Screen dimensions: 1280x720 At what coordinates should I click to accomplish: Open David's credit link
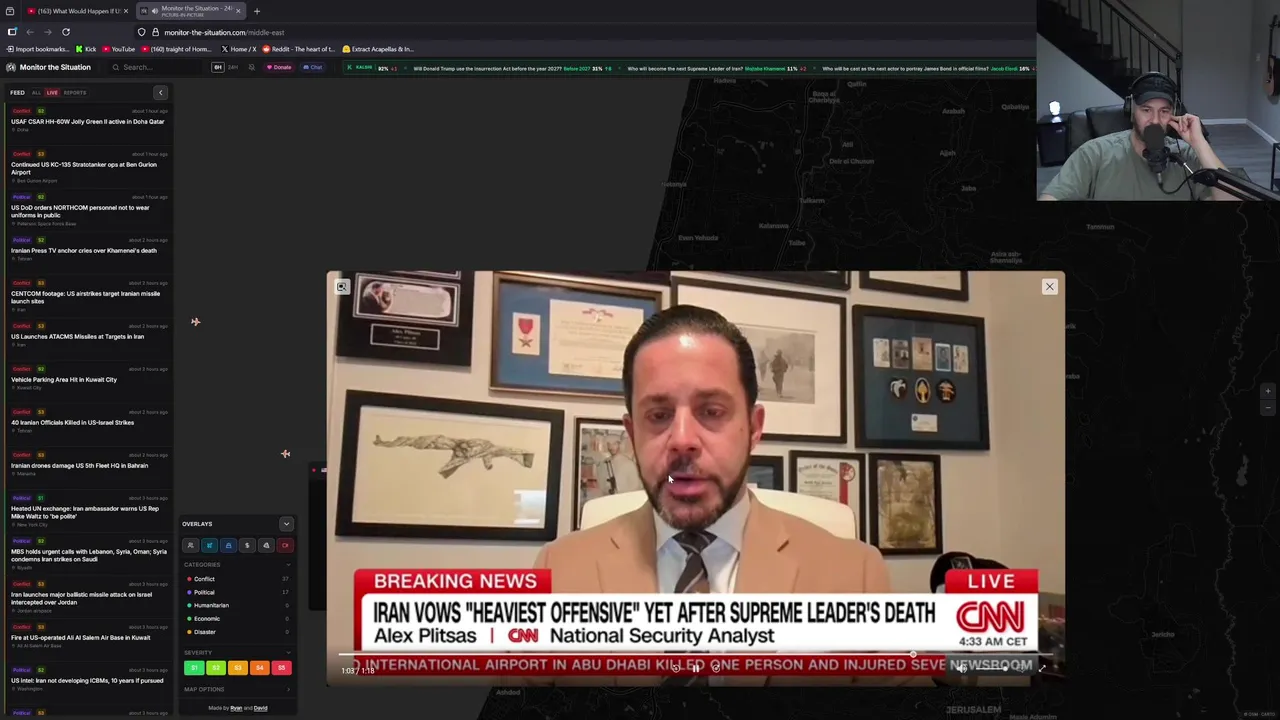point(260,708)
